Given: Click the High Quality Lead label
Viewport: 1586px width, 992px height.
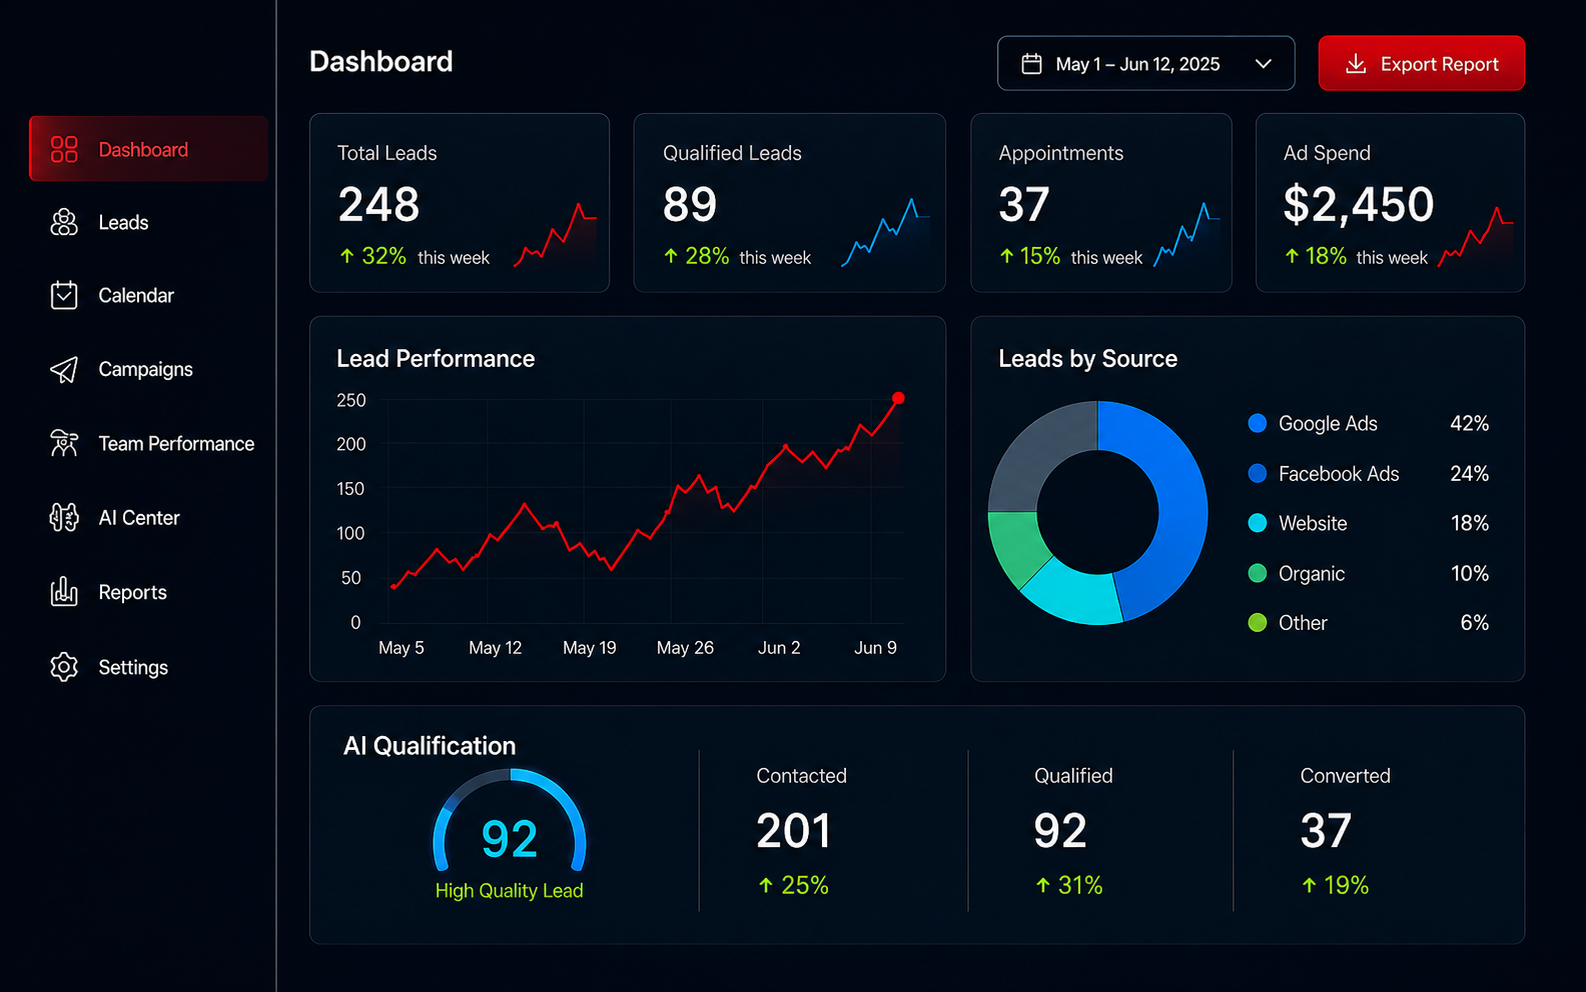Looking at the screenshot, I should (x=509, y=890).
